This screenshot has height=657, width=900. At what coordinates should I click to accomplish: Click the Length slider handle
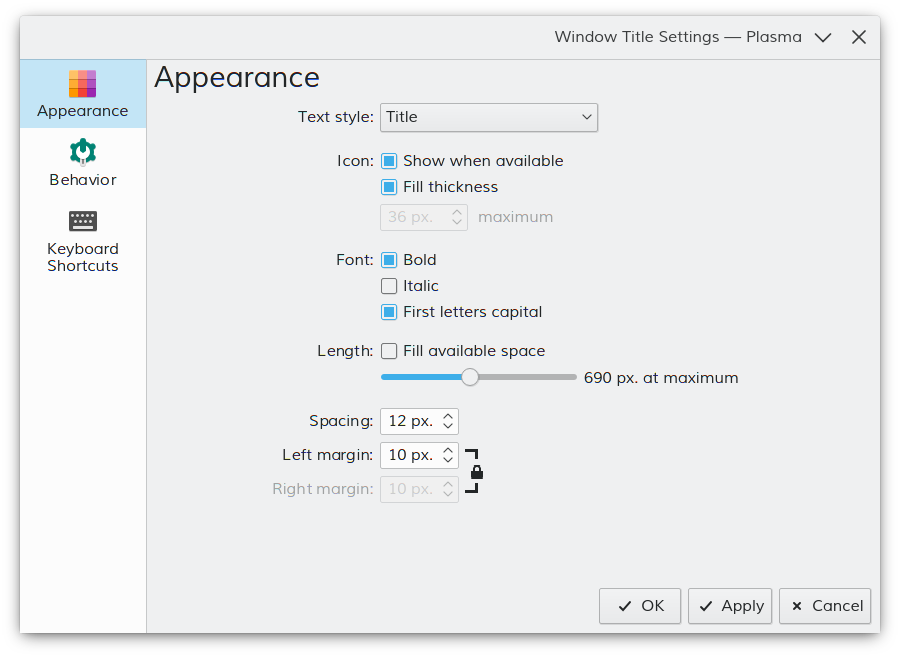coord(470,377)
